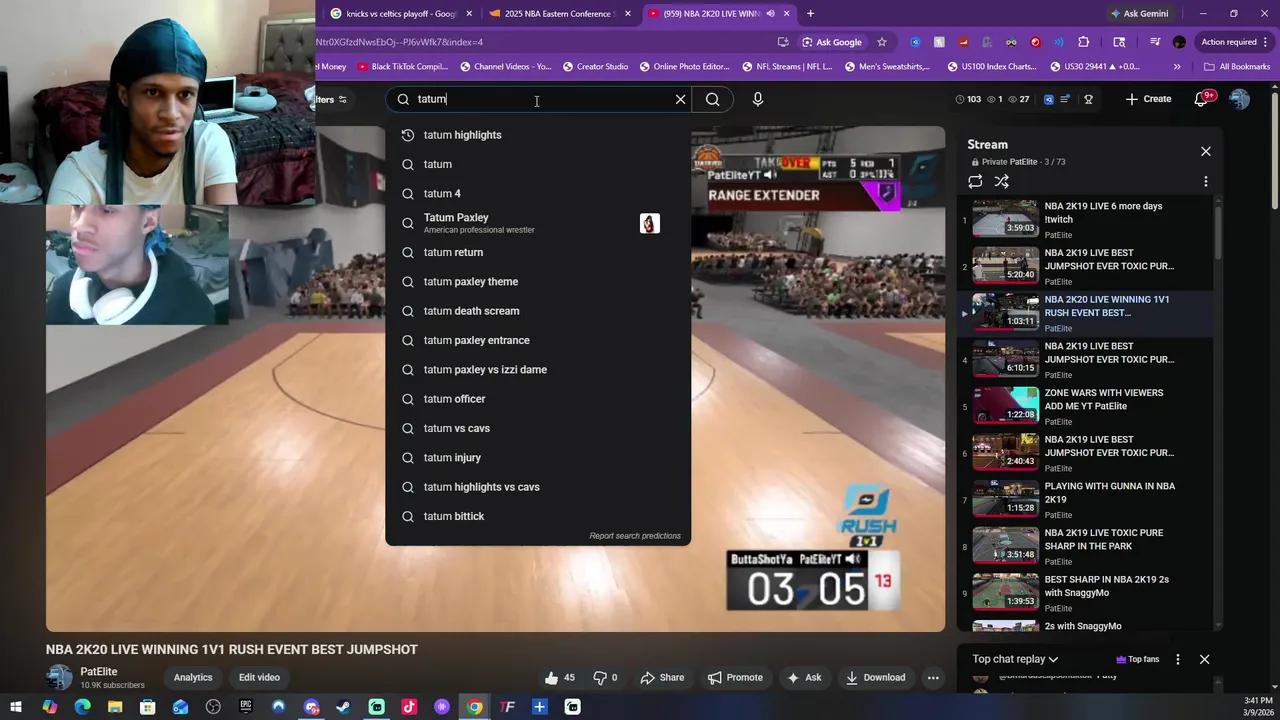1280x720 pixels.
Task: Mute the tab via speaker icon
Action: coord(770,14)
